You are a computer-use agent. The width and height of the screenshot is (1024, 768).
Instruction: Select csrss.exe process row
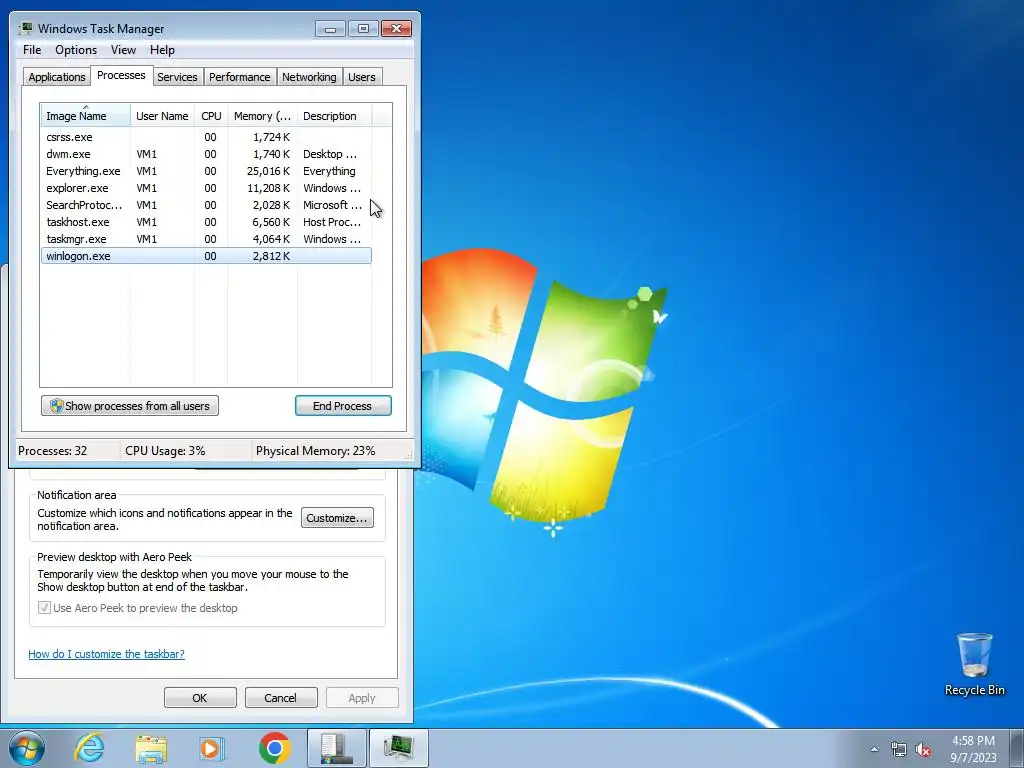[x=206, y=137]
